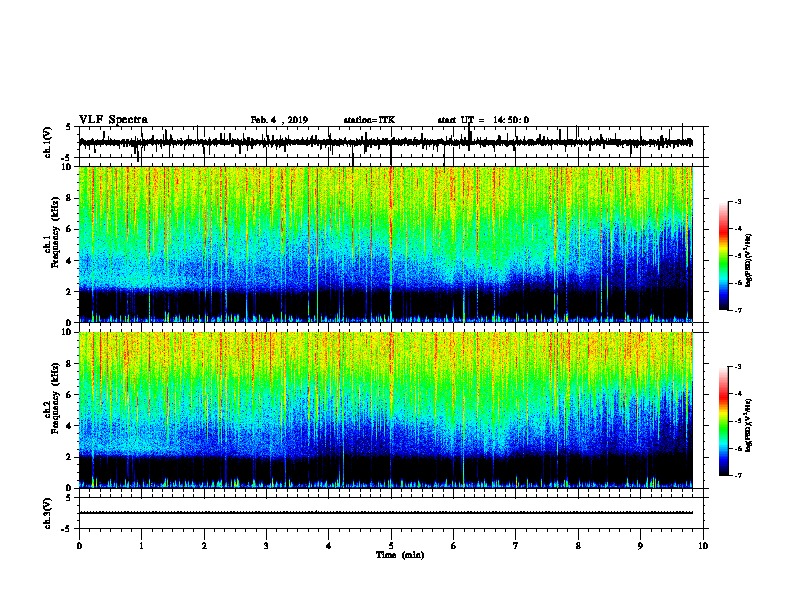
Task: Click time axis tick label "9"
Action: click(640, 546)
